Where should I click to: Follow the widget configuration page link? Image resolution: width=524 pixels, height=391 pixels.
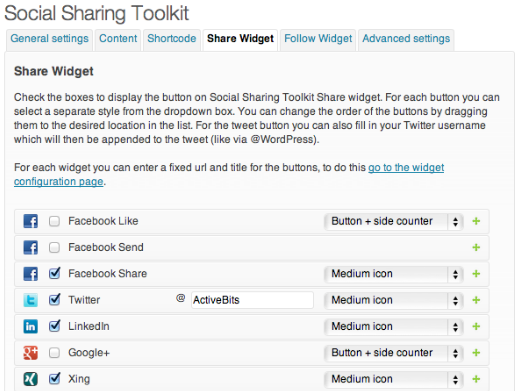(x=229, y=174)
